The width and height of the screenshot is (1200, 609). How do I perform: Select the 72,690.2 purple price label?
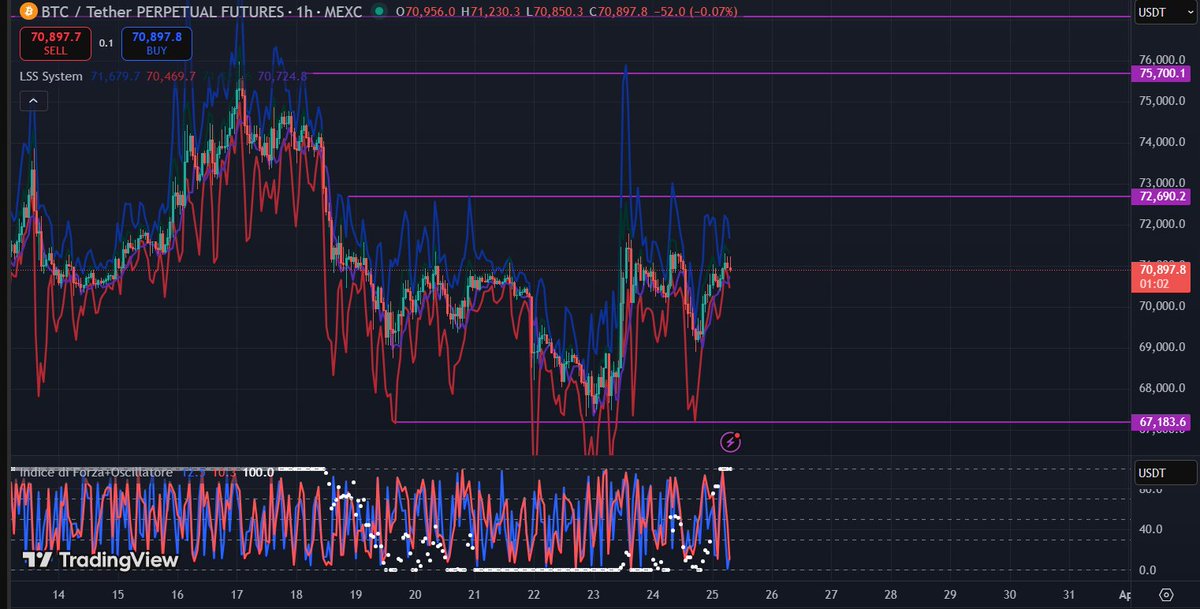[1160, 196]
